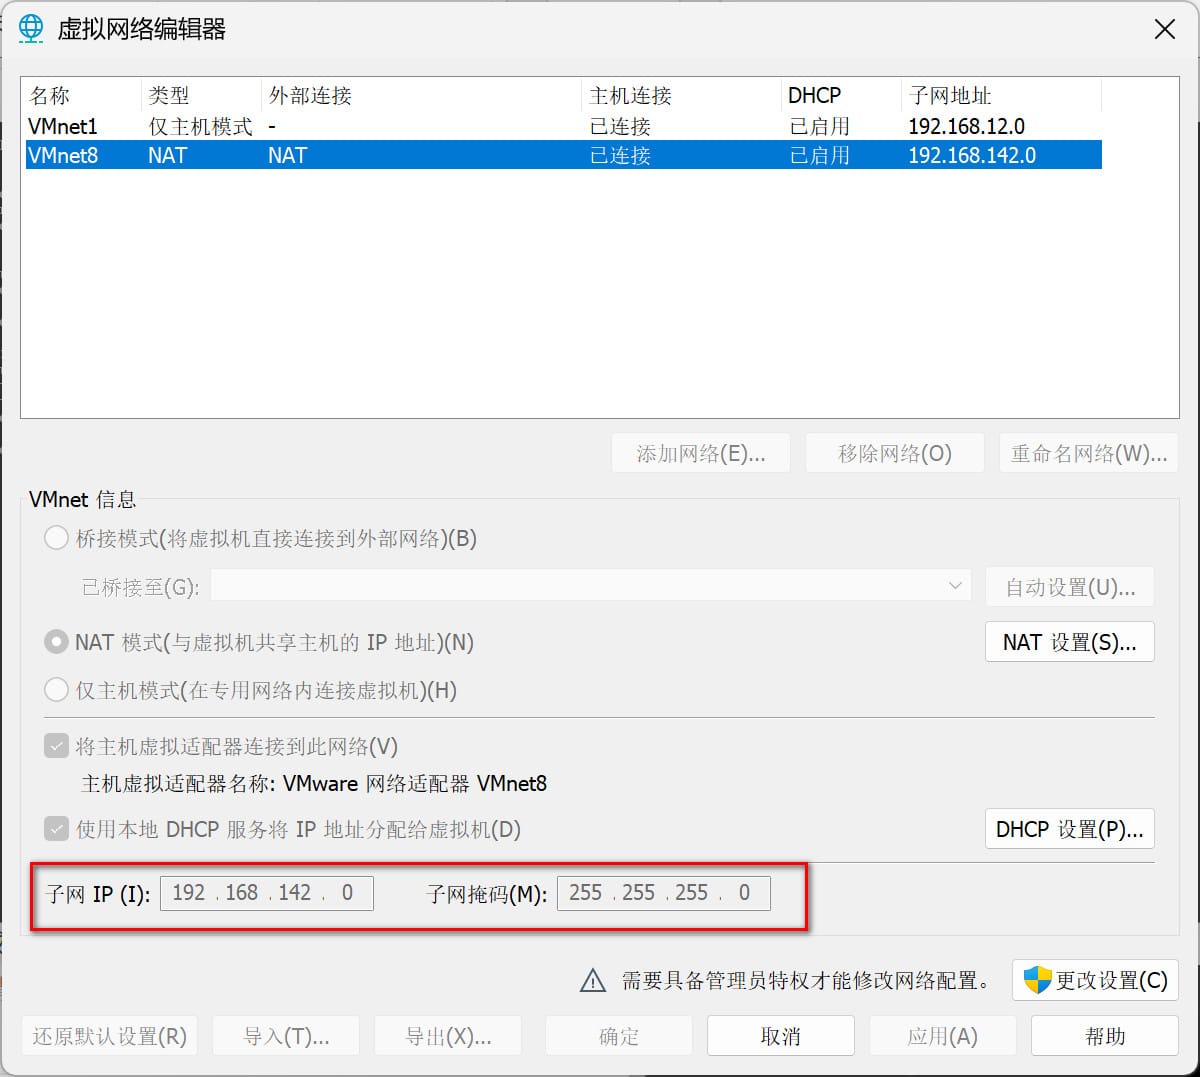This screenshot has height=1077, width=1200.
Task: Click the admin shield icon on 更改设置
Action: tap(1037, 980)
